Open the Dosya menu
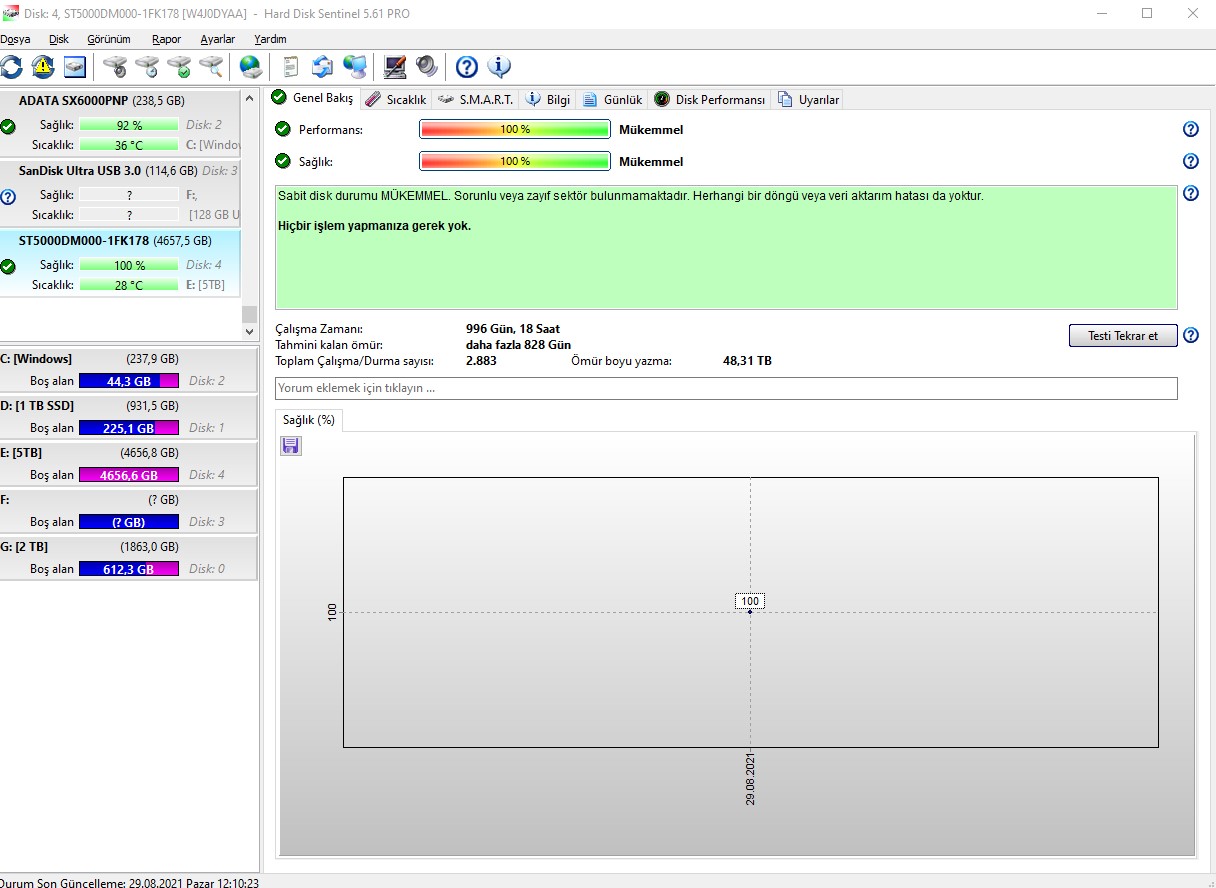The image size is (1216, 888). pyautogui.click(x=15, y=39)
